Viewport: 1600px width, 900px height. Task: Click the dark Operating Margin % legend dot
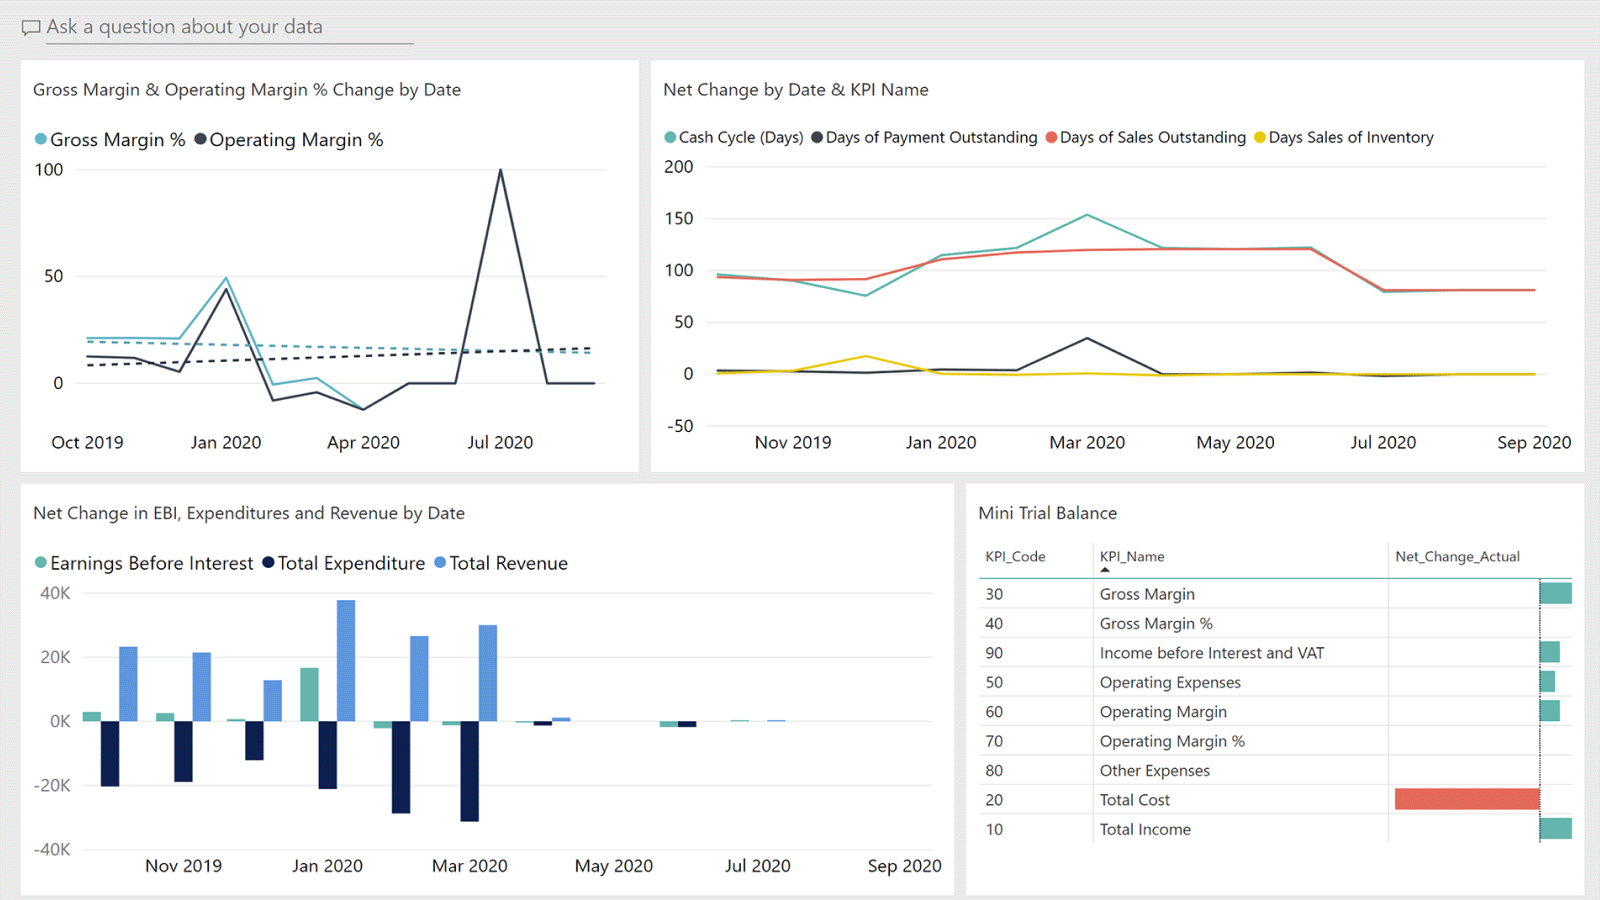pos(200,140)
